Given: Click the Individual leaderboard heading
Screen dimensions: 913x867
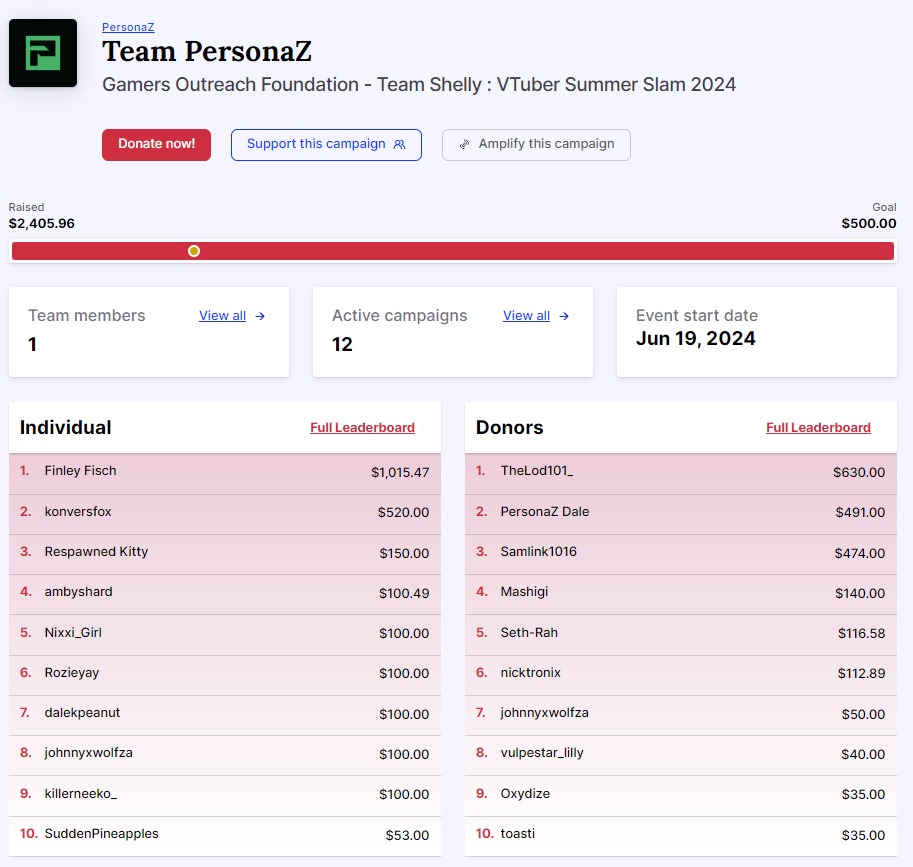Looking at the screenshot, I should [x=65, y=427].
